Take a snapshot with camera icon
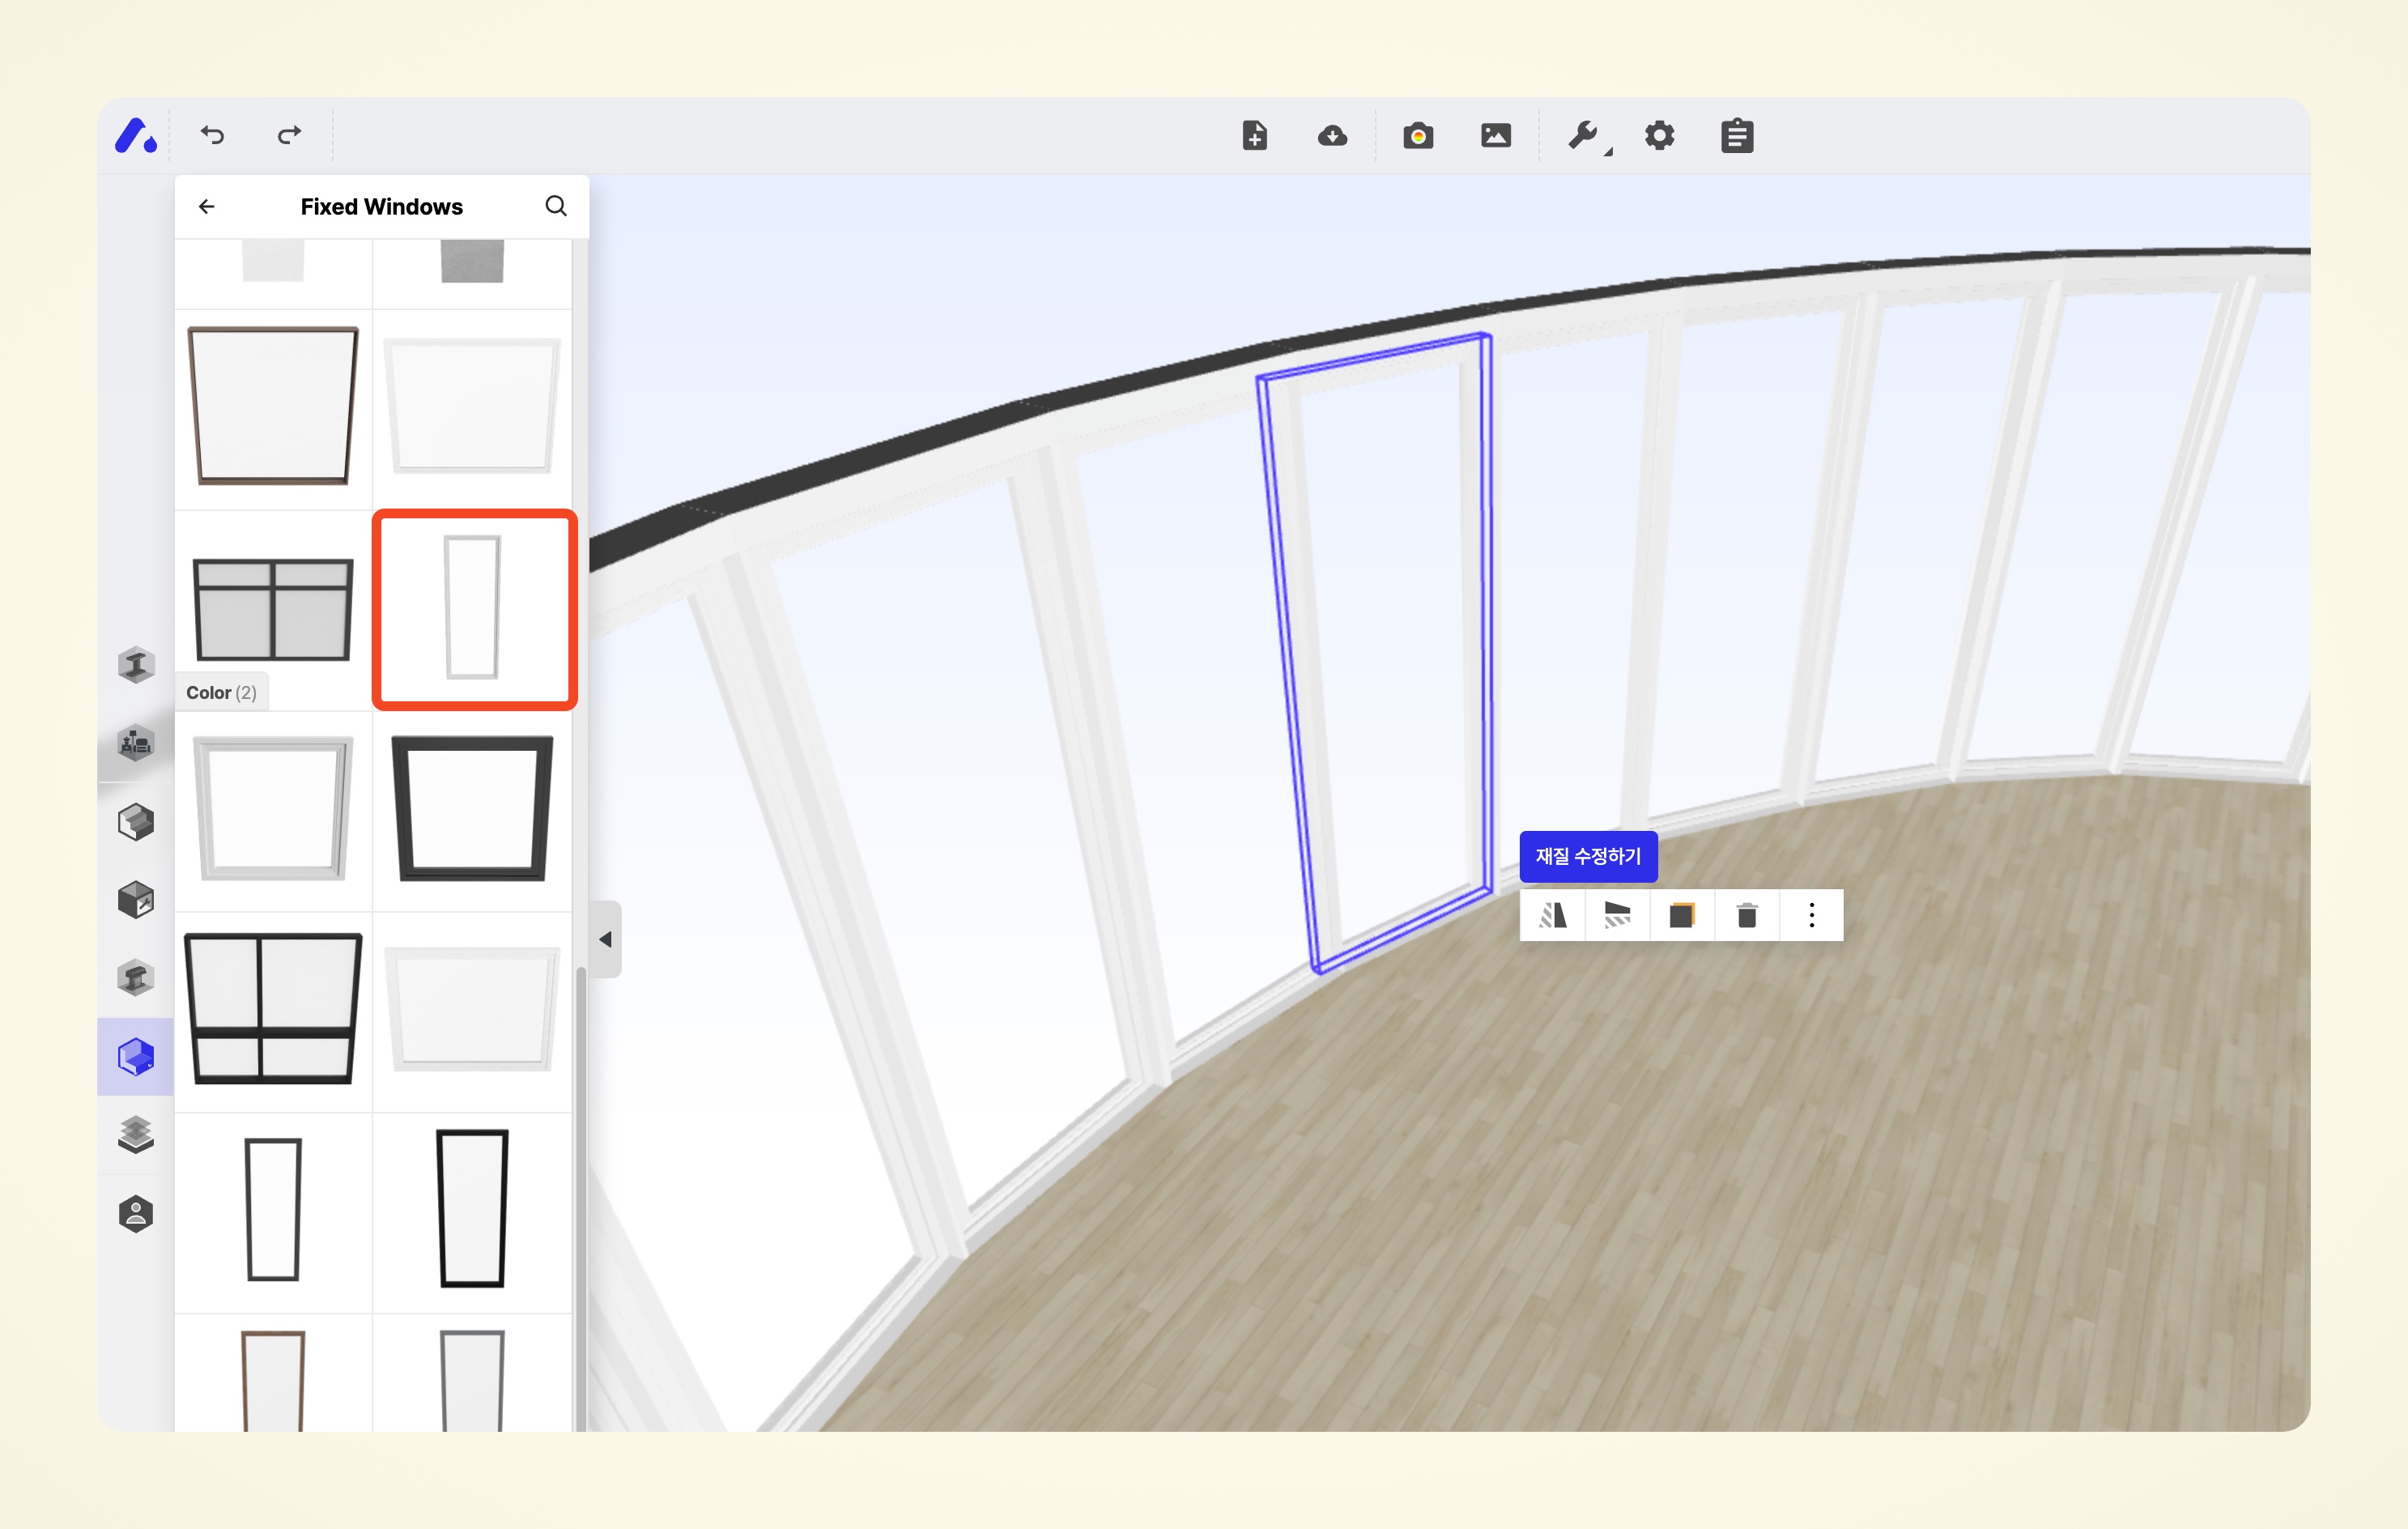 click(1417, 135)
